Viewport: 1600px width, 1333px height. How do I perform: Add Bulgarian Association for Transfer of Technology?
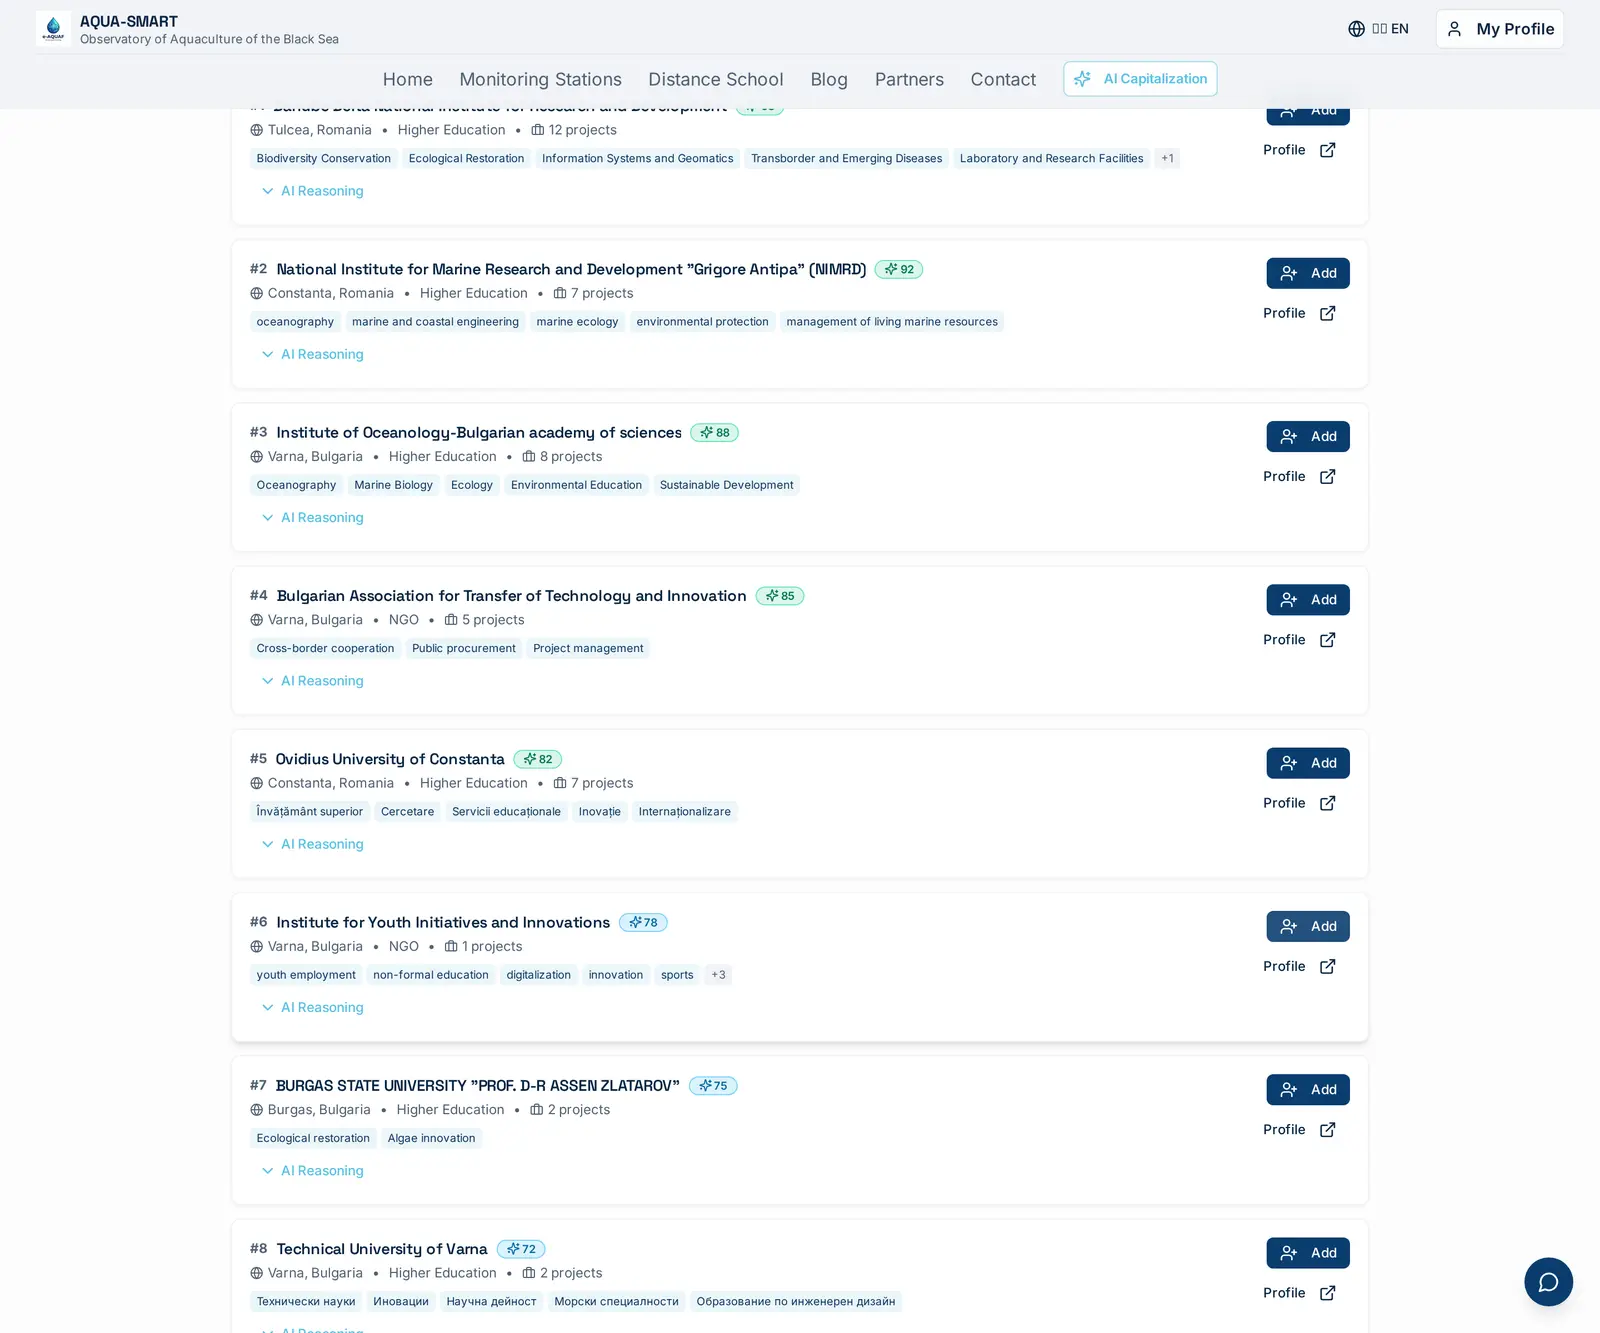pos(1308,600)
